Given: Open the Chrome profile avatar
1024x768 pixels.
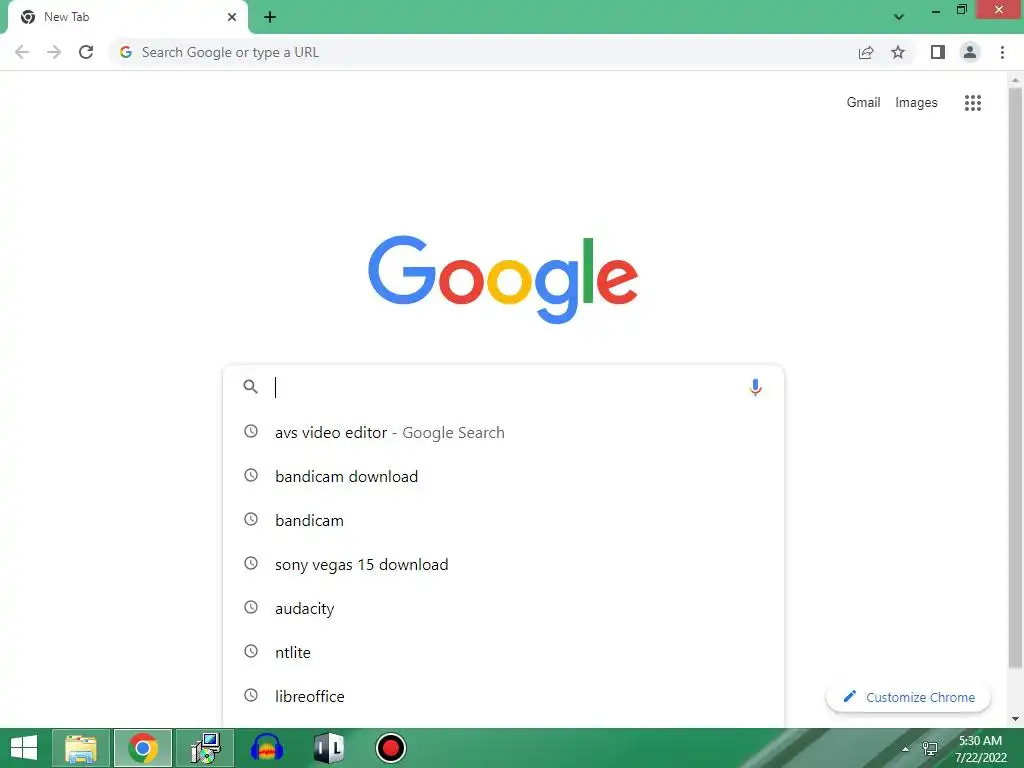Looking at the screenshot, I should pyautogui.click(x=970, y=52).
